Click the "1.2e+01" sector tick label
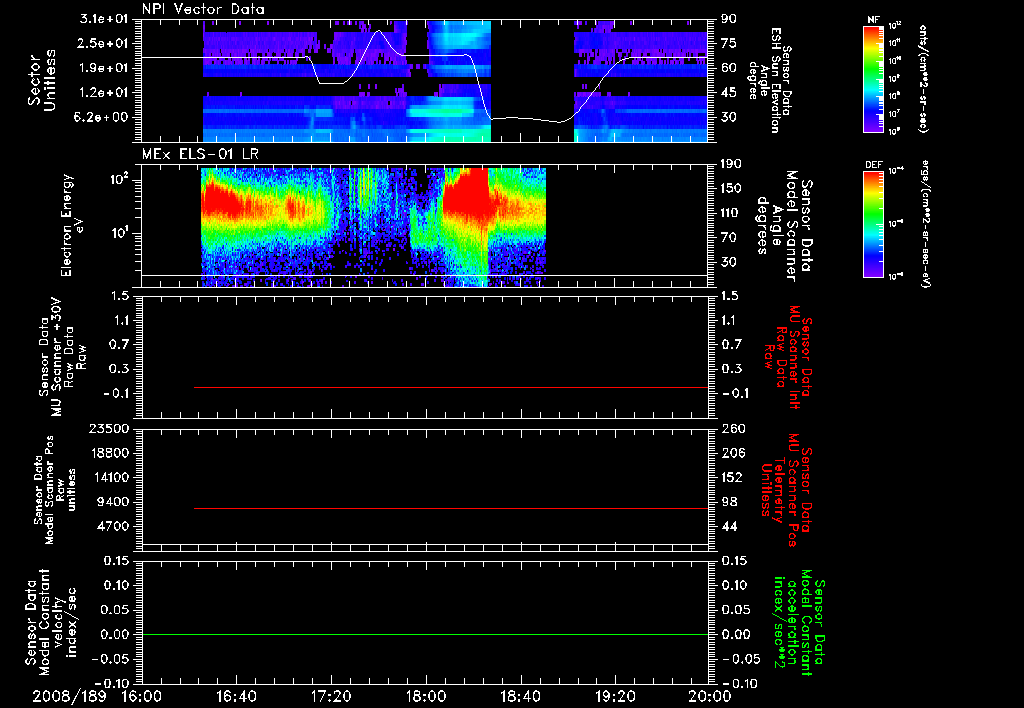 (x=104, y=93)
